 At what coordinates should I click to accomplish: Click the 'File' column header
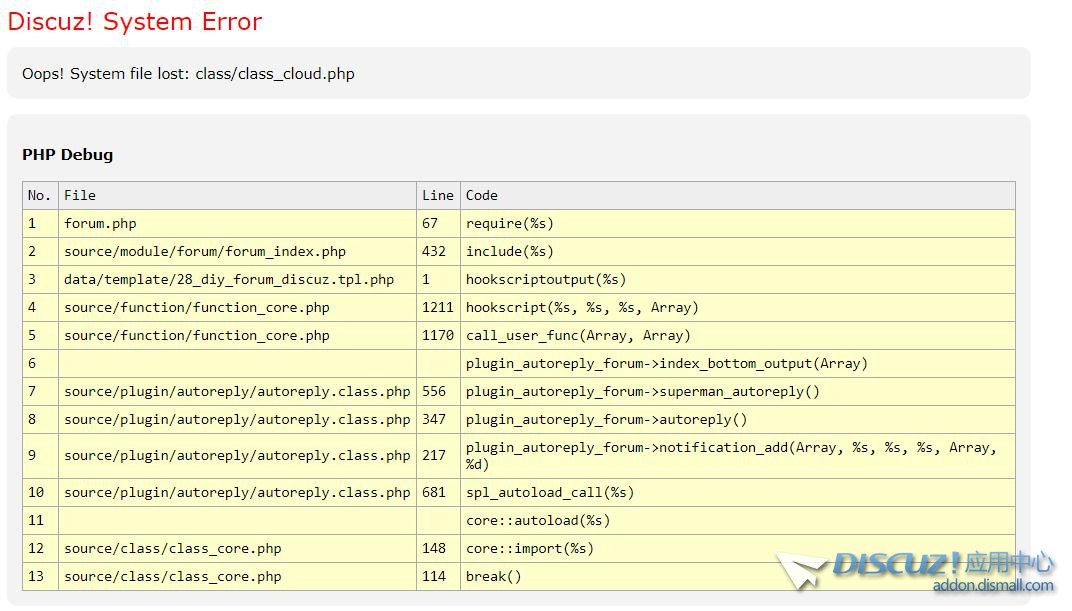tap(80, 196)
